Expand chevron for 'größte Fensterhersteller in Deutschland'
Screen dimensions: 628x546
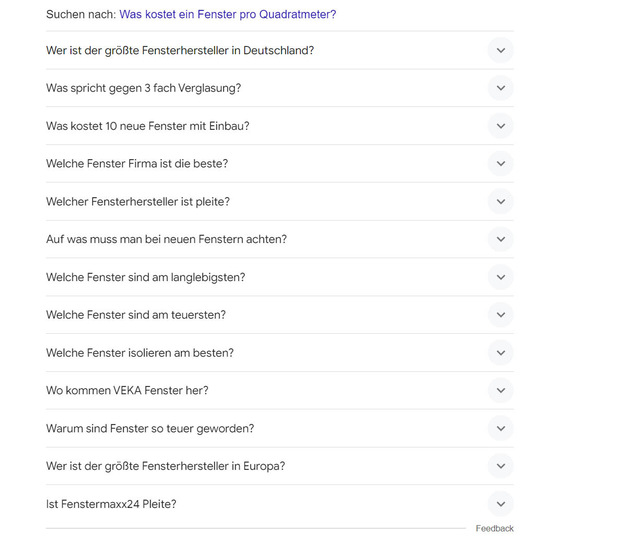501,50
